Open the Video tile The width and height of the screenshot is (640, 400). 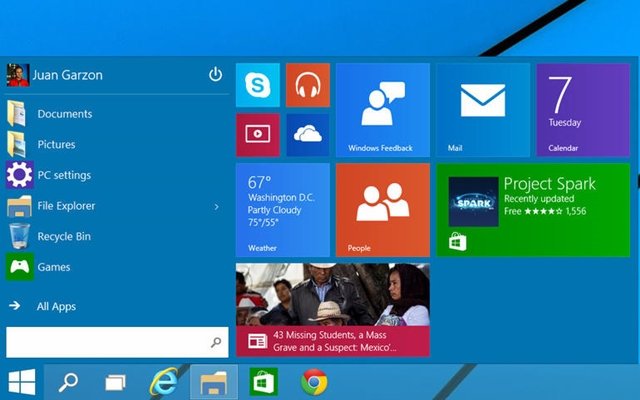(x=258, y=135)
